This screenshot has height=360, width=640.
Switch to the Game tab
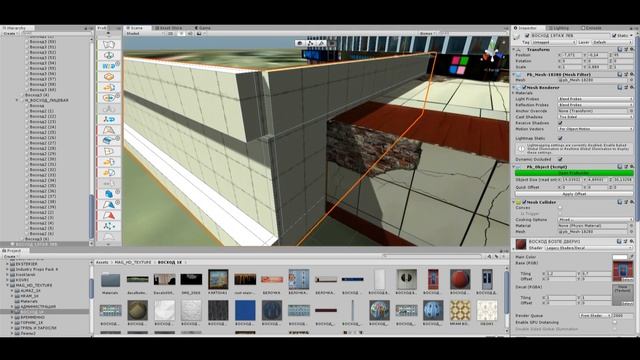click(x=203, y=28)
